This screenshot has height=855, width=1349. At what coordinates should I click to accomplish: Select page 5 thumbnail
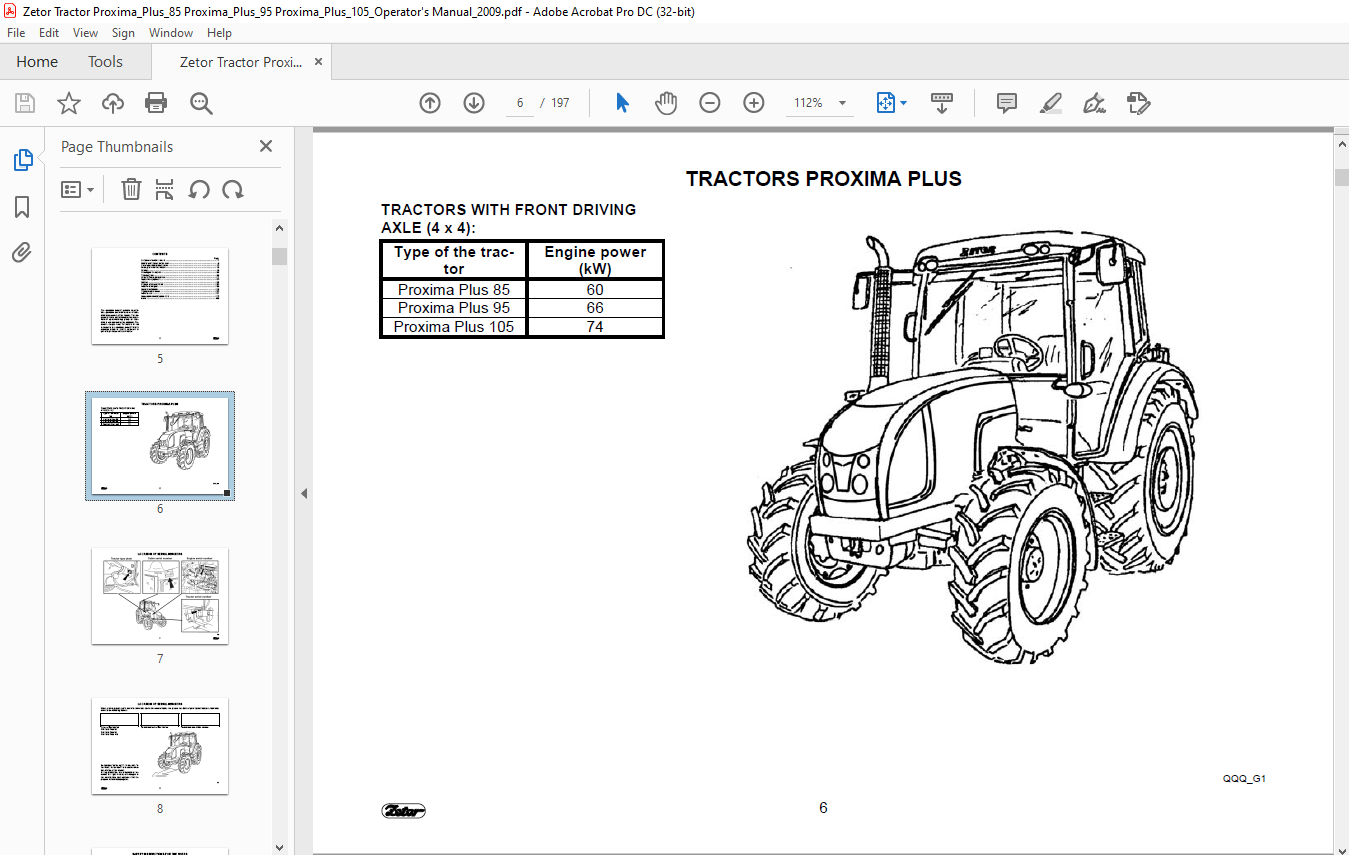tap(160, 296)
